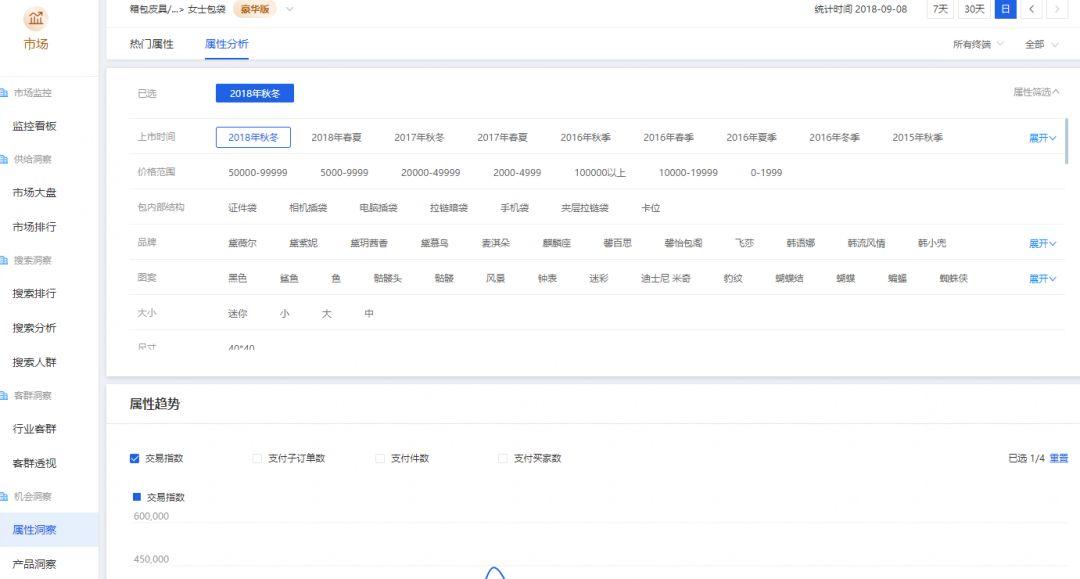Image resolution: width=1080 pixels, height=579 pixels.
Task: Open 市场大盘 in the sidebar
Action: click(34, 192)
